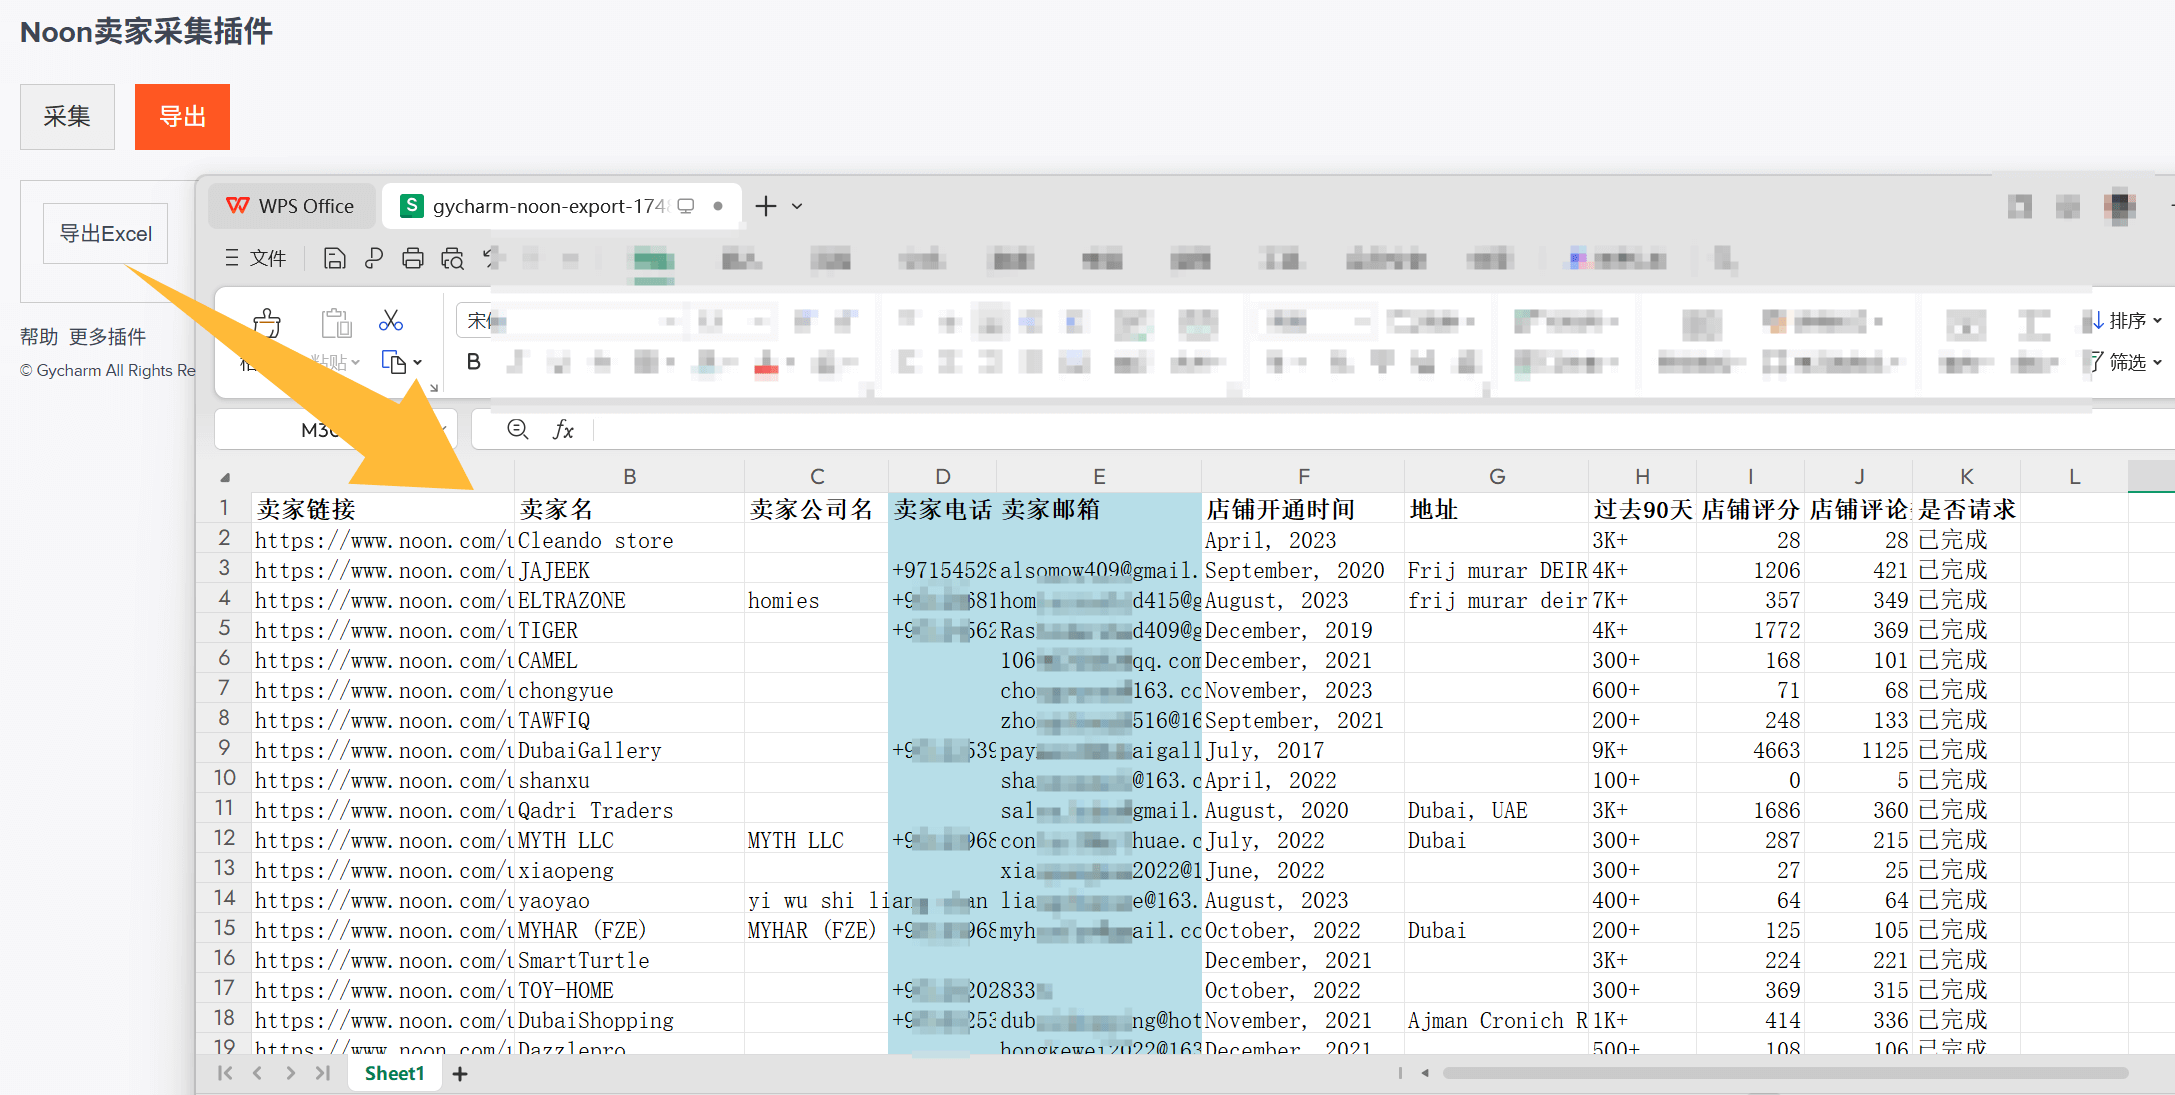Click the horizontal scrollbar of the spreadsheet

coord(1785,1073)
